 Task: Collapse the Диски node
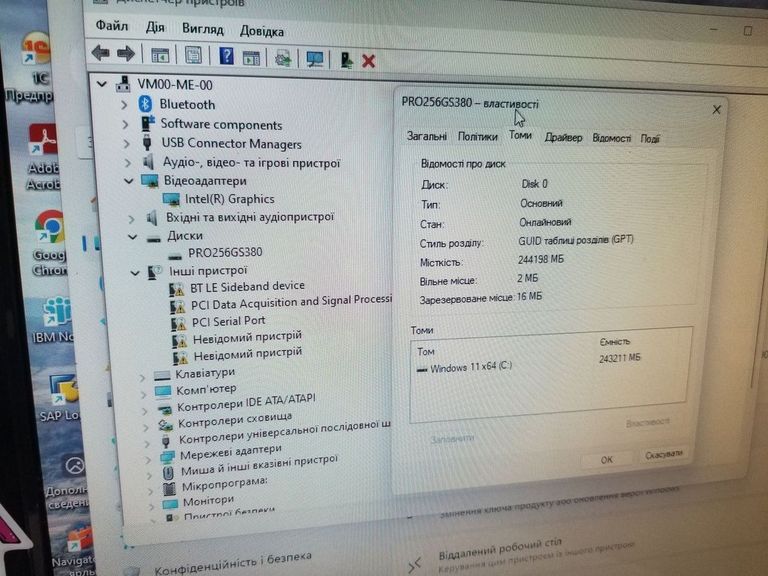point(132,237)
